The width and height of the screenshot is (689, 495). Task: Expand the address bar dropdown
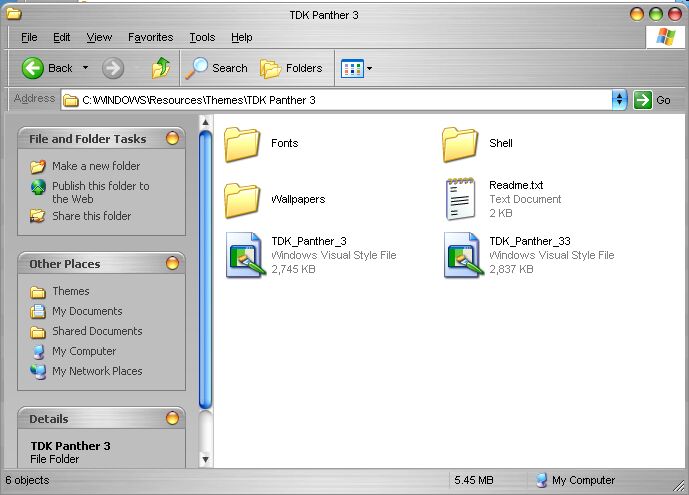[x=619, y=100]
